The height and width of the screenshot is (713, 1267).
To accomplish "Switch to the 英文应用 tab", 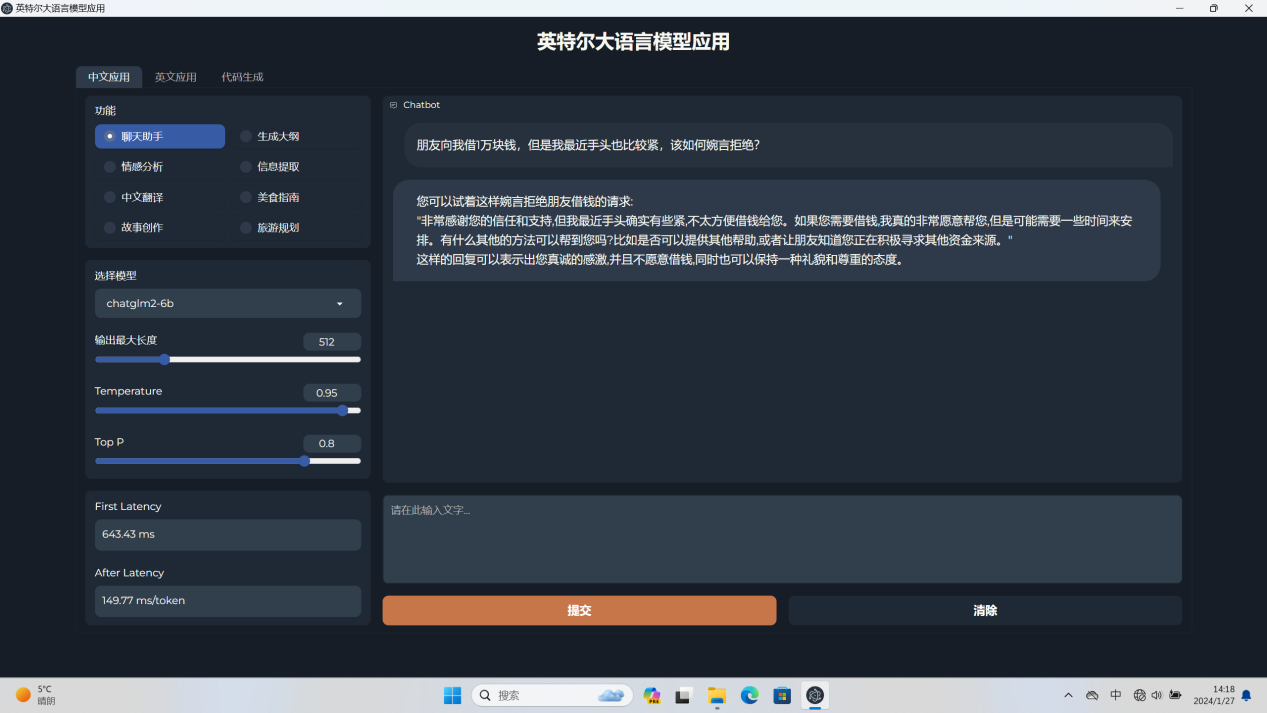I will [175, 77].
